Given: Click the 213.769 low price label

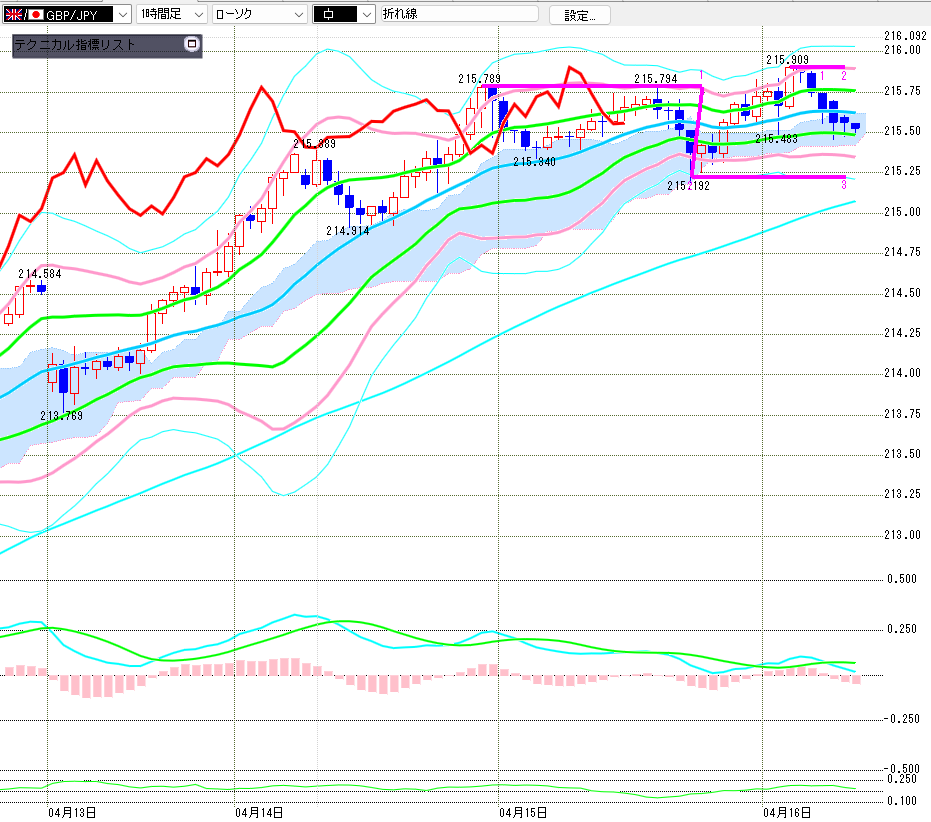Looking at the screenshot, I should 61,415.
